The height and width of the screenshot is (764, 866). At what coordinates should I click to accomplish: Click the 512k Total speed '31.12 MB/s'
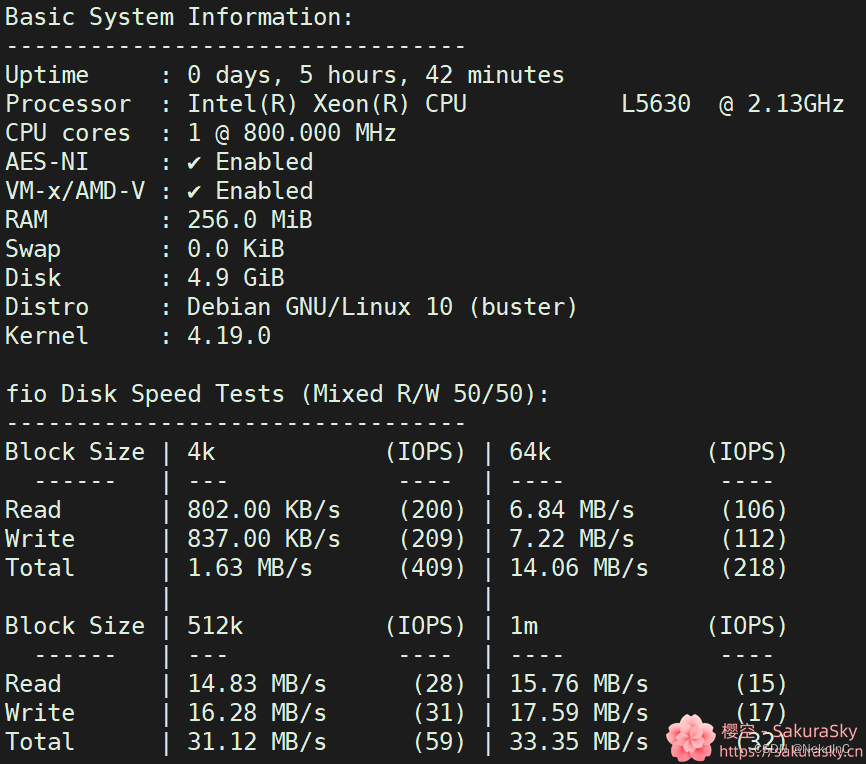click(256, 742)
